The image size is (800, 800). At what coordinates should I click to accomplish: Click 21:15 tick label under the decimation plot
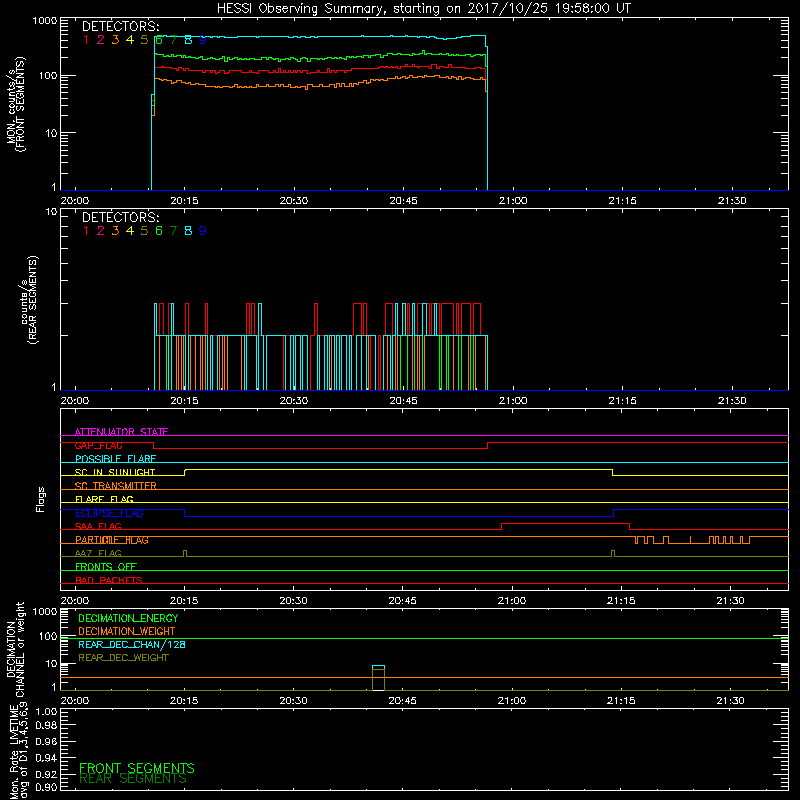point(621,701)
